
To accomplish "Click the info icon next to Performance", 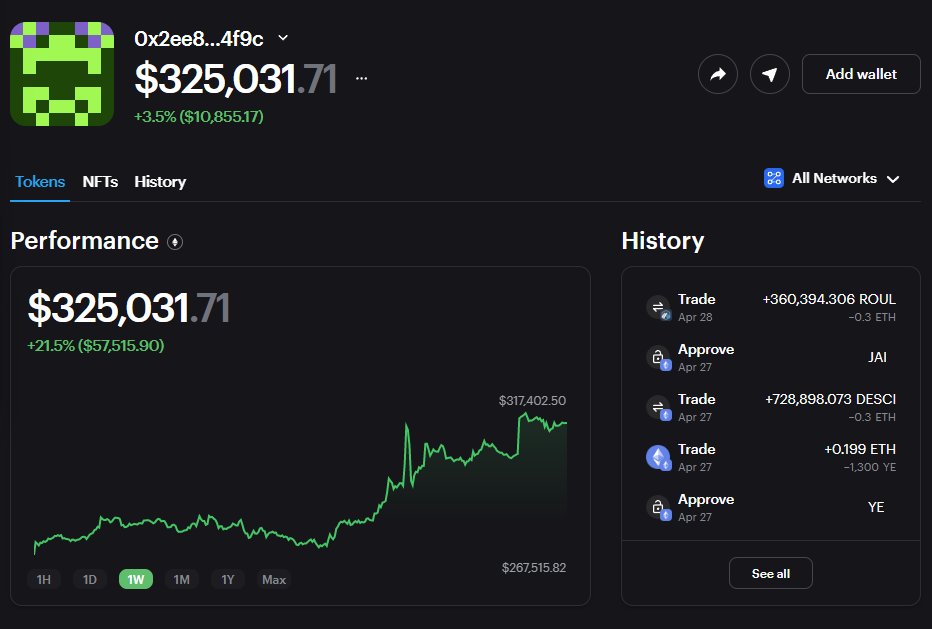I will 176,242.
